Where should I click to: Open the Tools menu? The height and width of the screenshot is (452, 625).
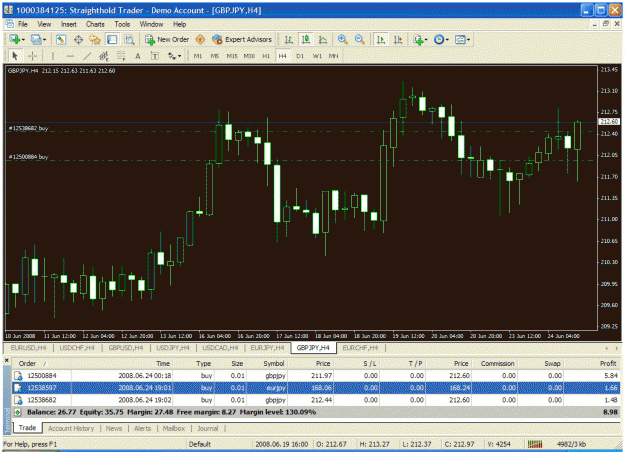[122, 24]
